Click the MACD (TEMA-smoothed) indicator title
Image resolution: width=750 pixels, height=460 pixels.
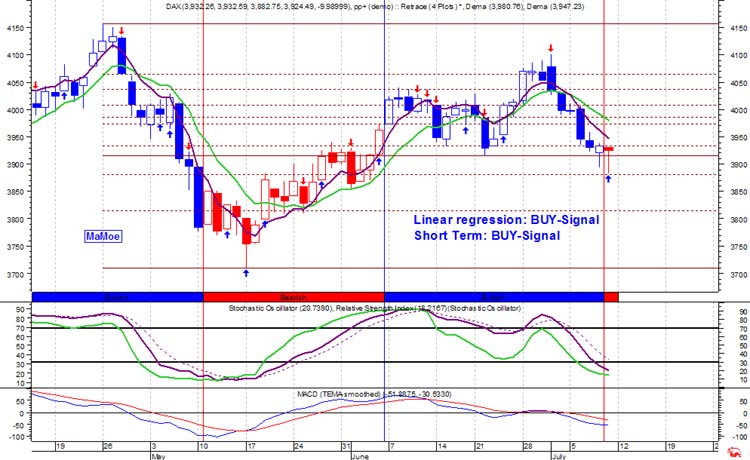(374, 394)
